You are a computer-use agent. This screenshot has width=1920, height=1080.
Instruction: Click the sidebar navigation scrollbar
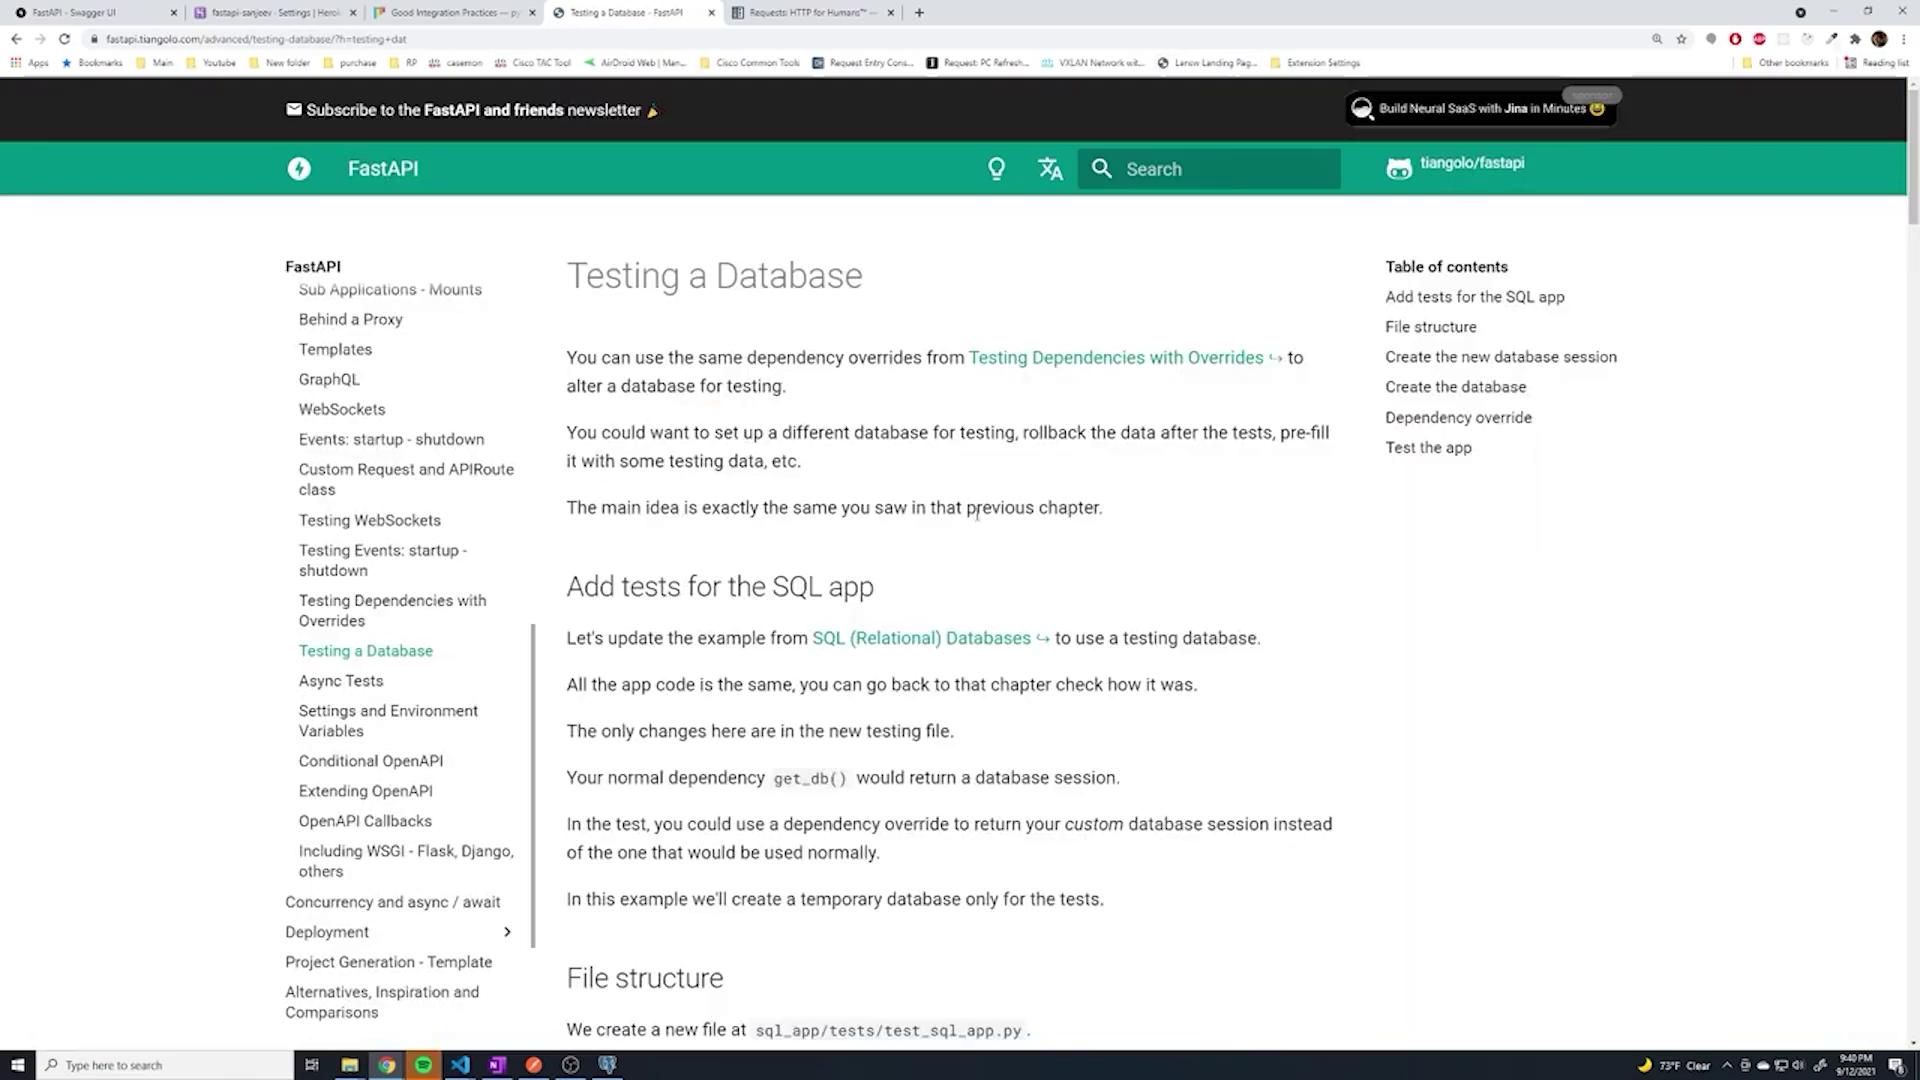(533, 785)
